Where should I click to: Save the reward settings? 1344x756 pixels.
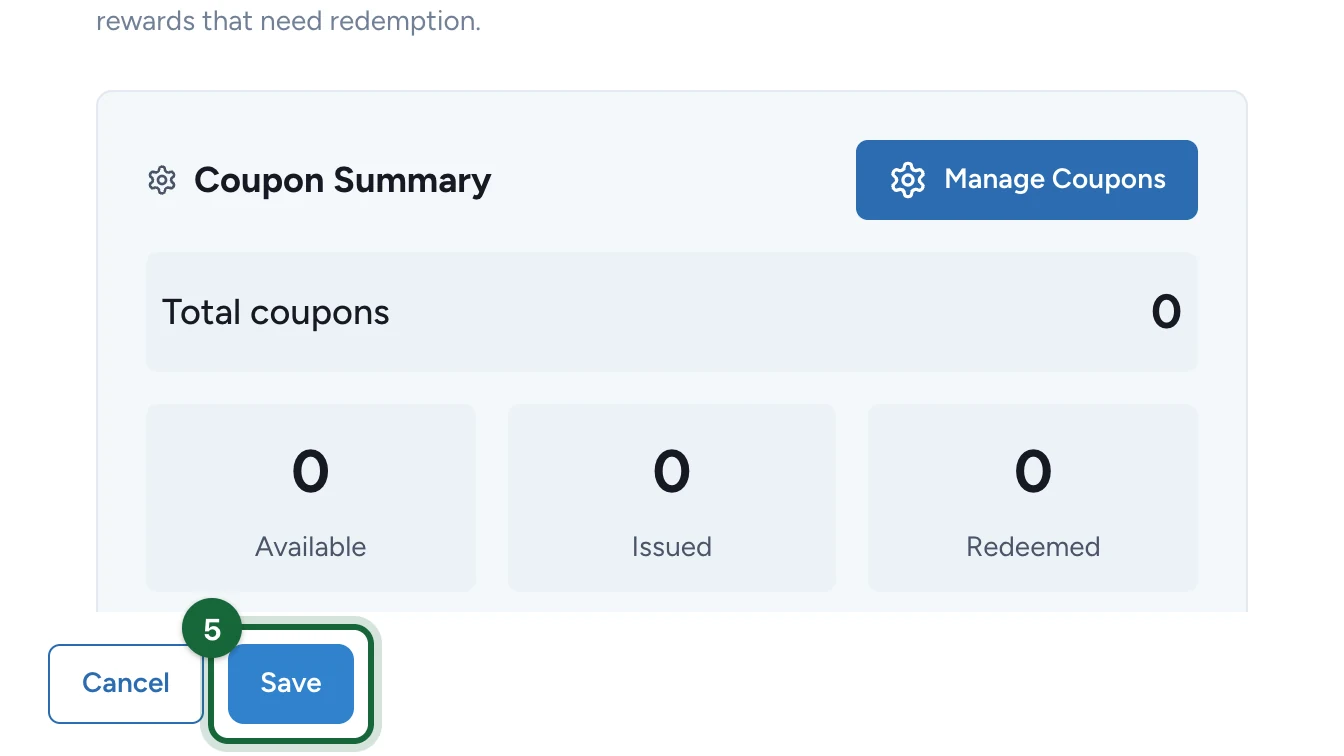(291, 684)
